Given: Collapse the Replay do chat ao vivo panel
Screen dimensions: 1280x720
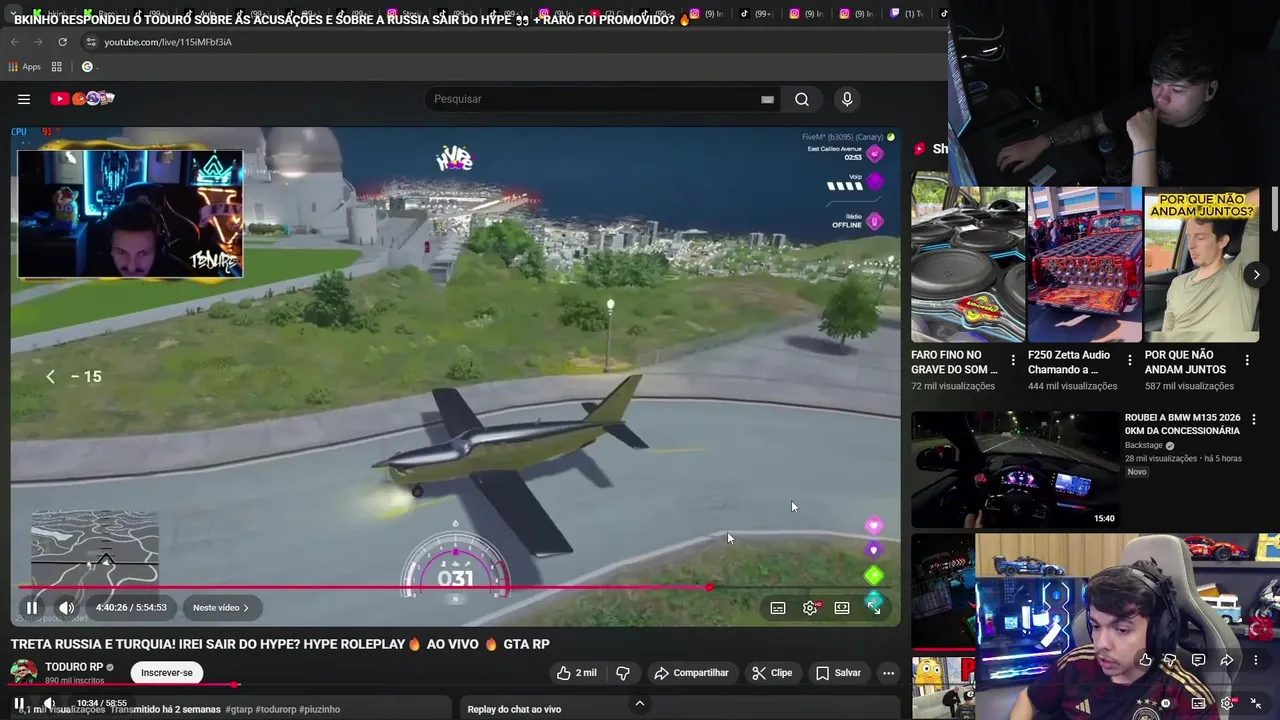Looking at the screenshot, I should (x=639, y=704).
